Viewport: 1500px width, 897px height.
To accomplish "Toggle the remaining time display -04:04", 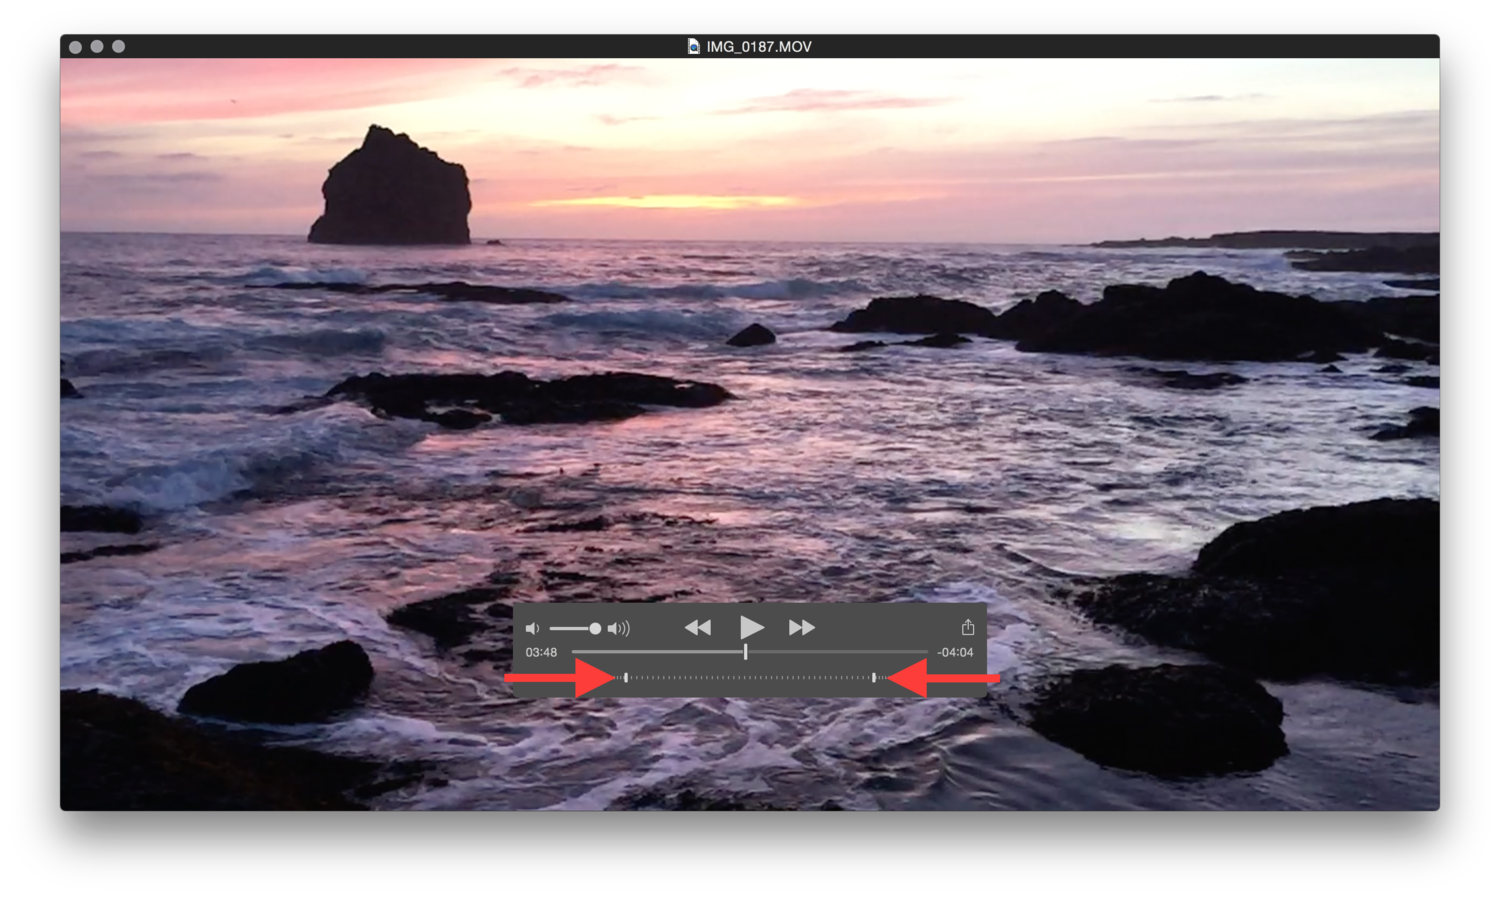I will [955, 652].
